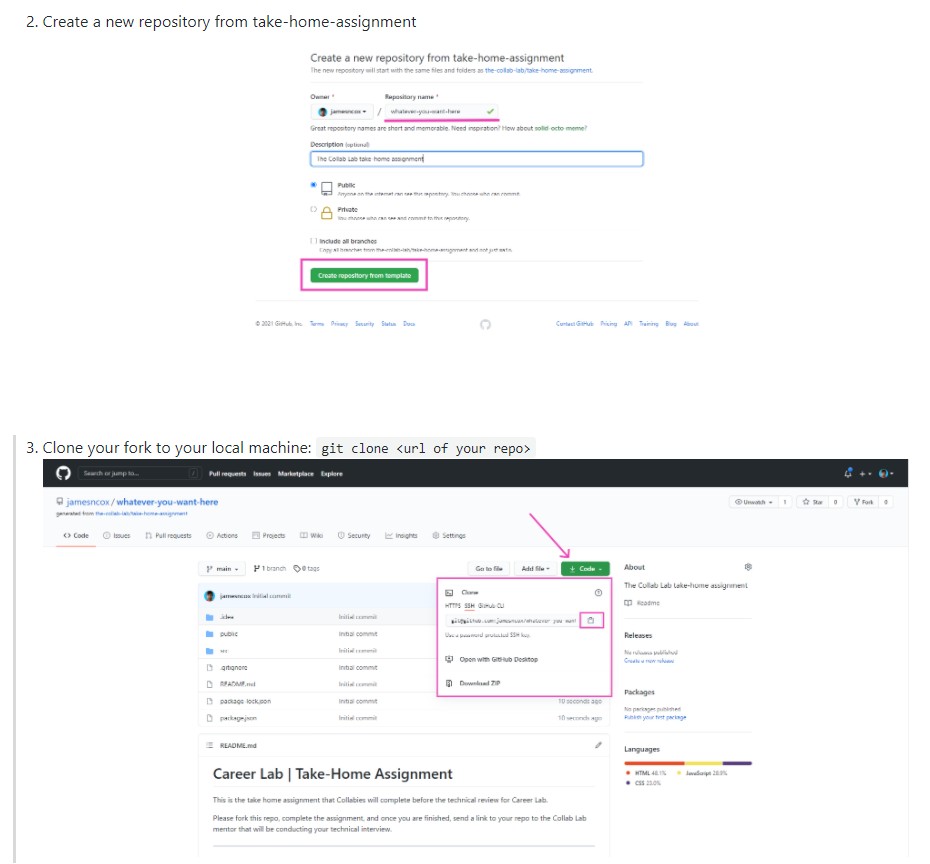Image resolution: width=930 pixels, height=864 pixels.
Task: Click Create repository from template button
Action: (364, 275)
